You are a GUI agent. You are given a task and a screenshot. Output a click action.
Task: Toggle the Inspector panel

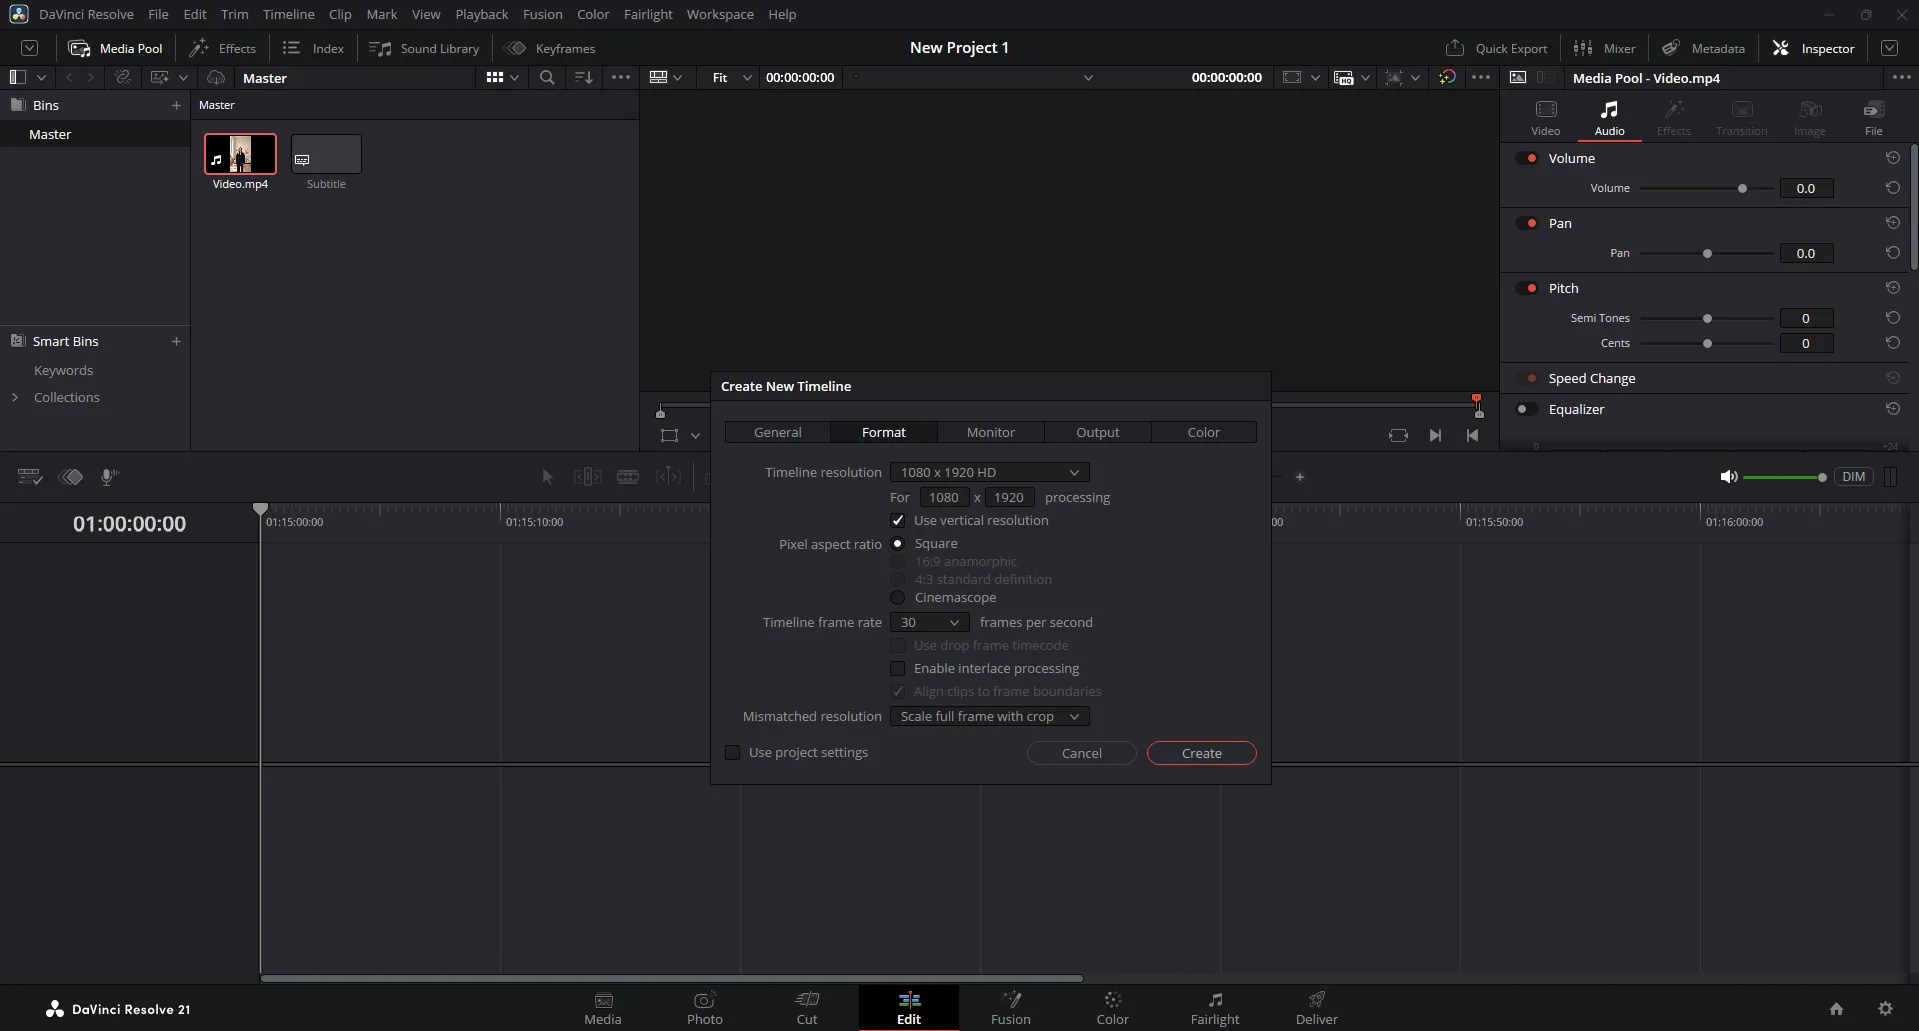point(1813,48)
